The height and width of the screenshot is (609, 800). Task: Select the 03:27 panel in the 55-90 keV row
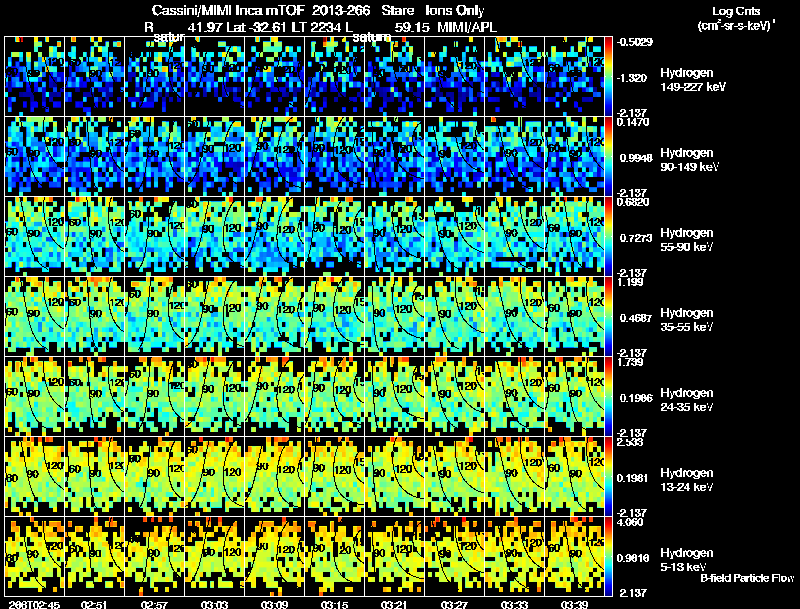[455, 236]
